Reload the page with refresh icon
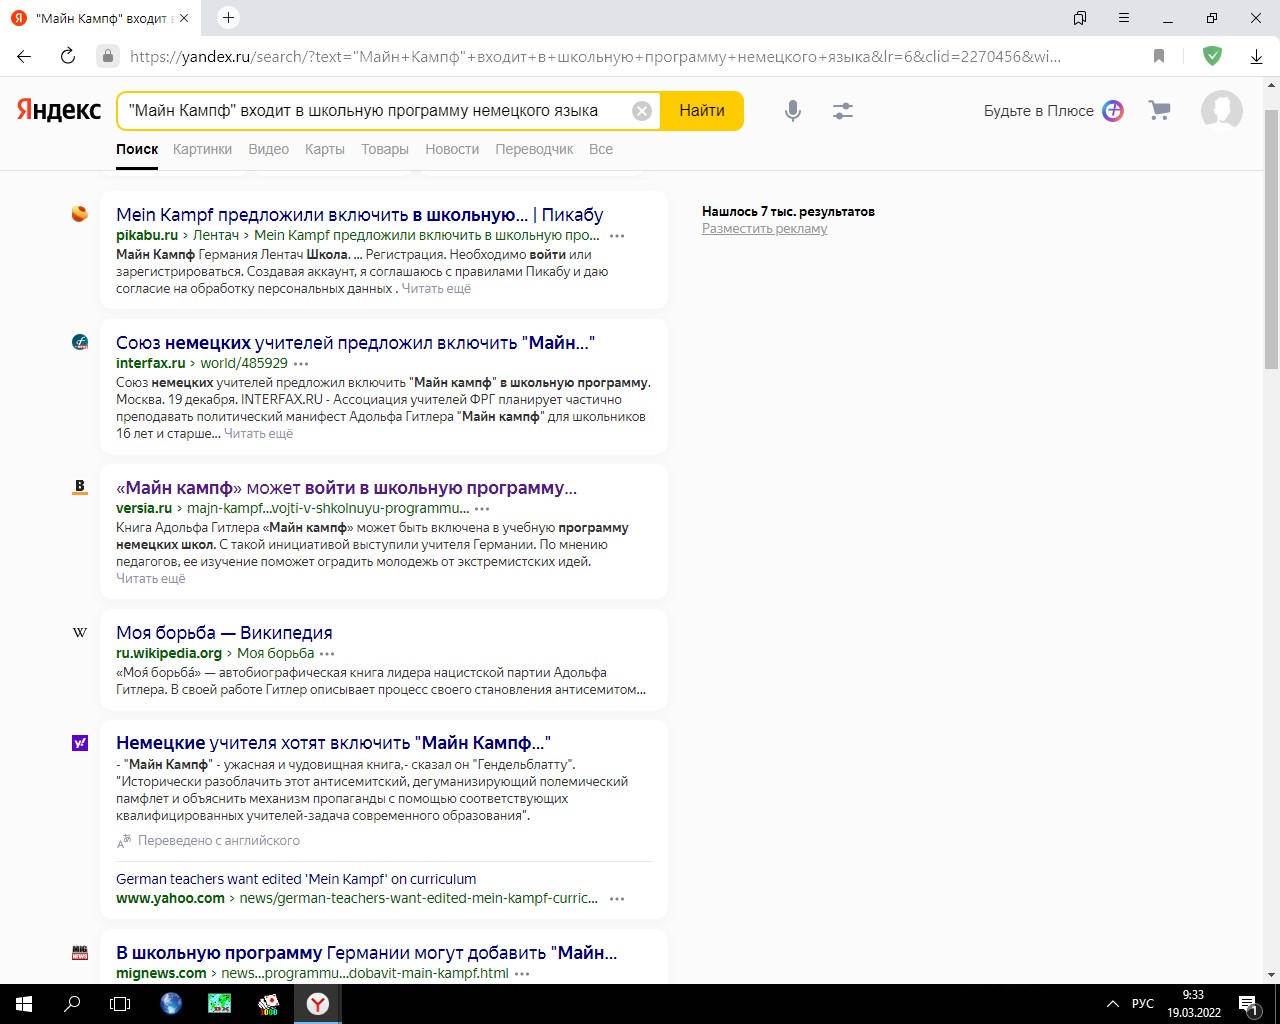Viewport: 1280px width, 1024px height. click(x=68, y=56)
